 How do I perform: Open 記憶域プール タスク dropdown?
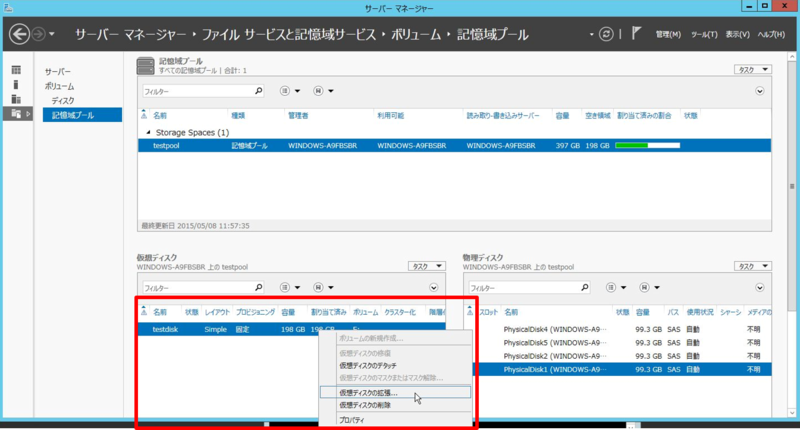[x=753, y=70]
